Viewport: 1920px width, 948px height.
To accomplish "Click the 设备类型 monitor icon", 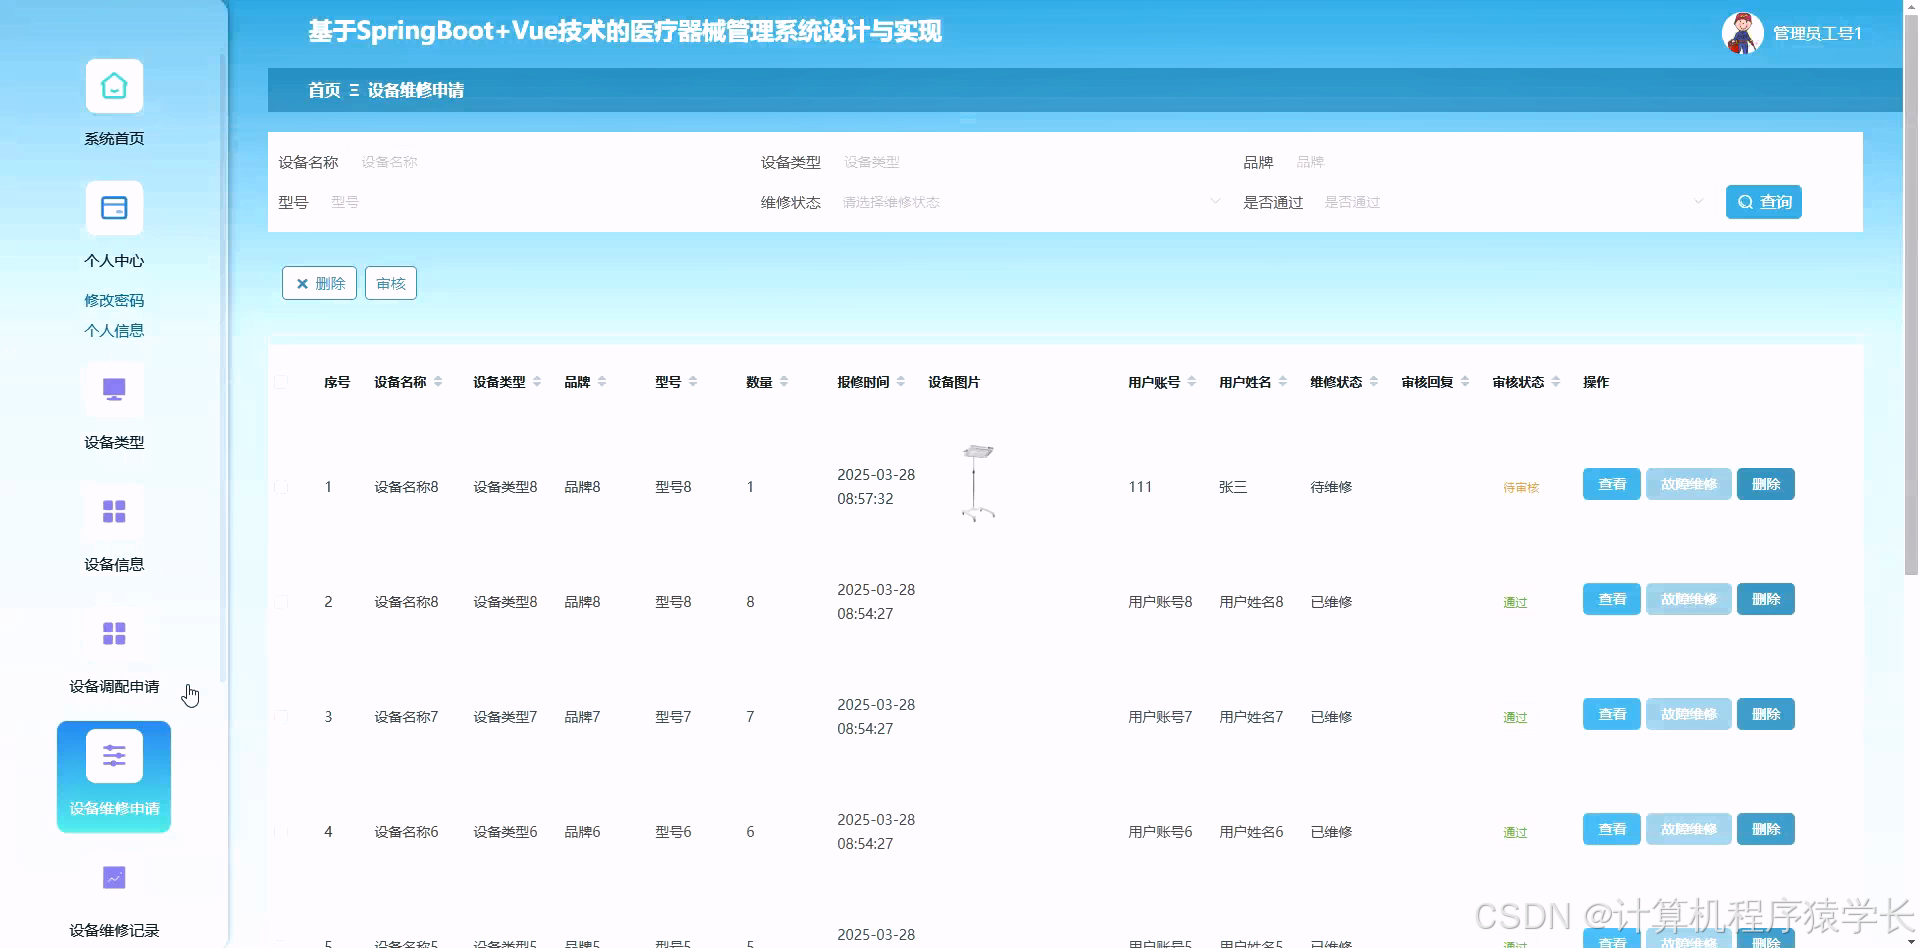I will point(113,390).
